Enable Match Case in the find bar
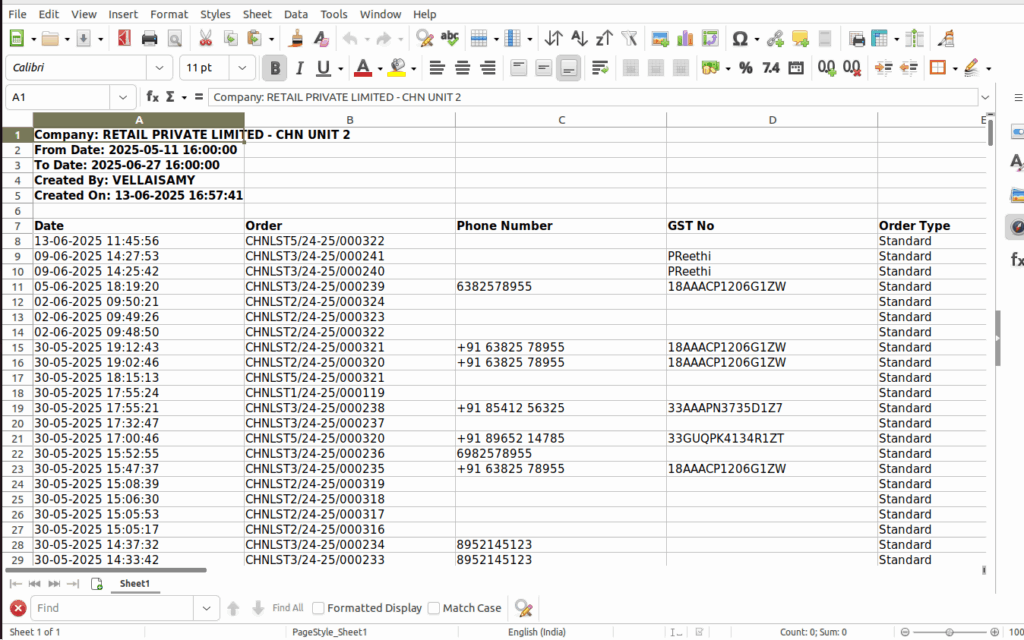 tap(434, 607)
